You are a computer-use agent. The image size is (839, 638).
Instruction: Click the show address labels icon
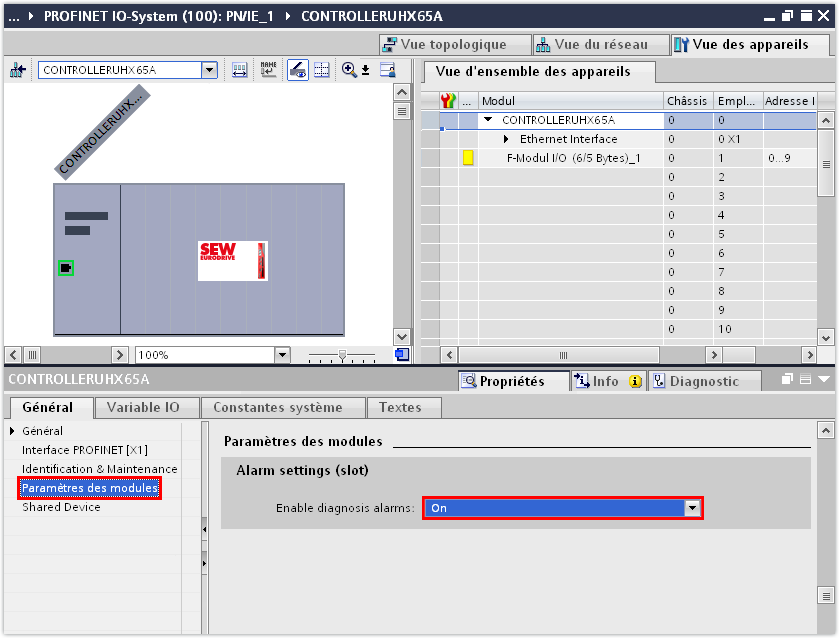[240, 70]
